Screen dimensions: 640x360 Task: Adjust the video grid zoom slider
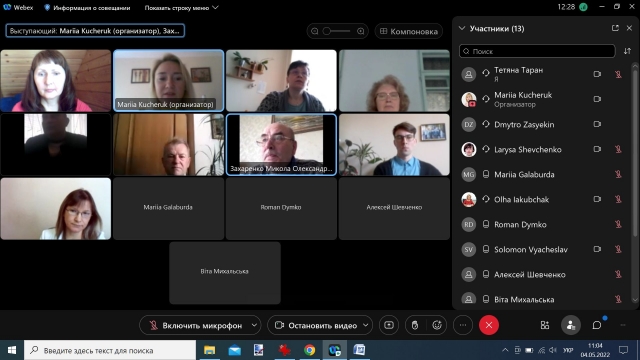(337, 31)
